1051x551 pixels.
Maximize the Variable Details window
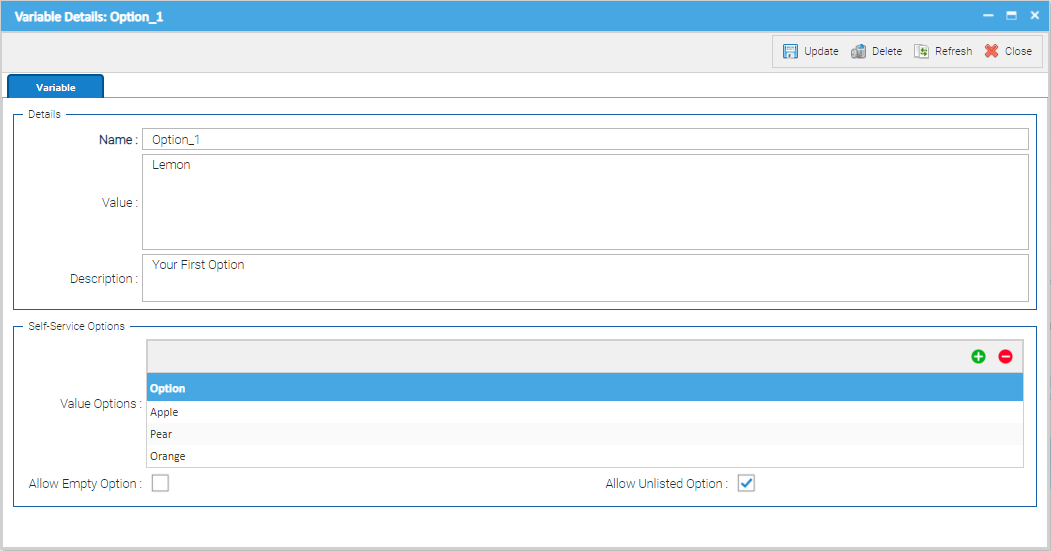[x=1011, y=16]
